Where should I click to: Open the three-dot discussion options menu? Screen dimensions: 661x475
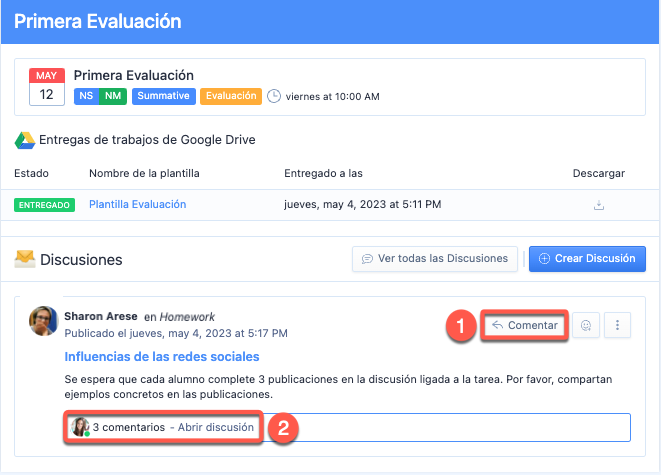(618, 325)
